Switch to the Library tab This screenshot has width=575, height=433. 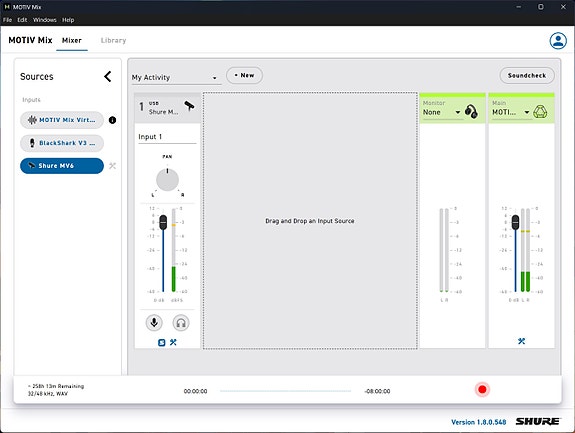pyautogui.click(x=113, y=40)
